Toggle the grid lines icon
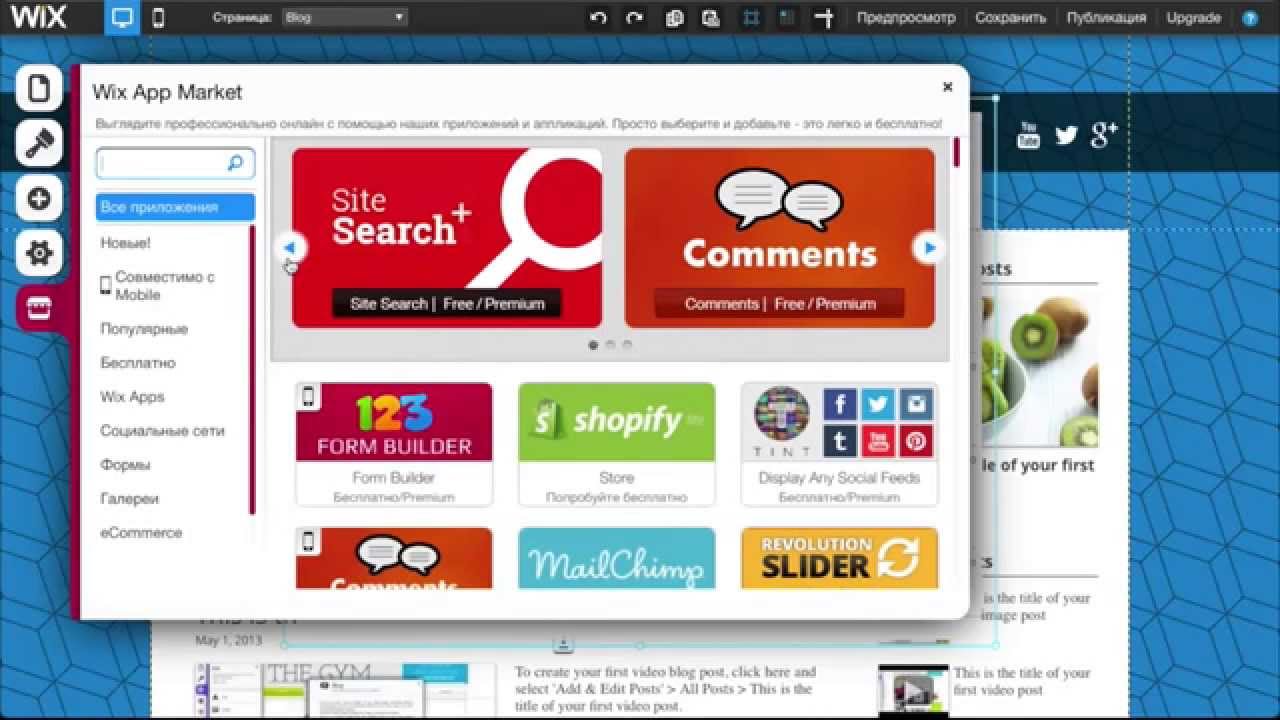 [x=751, y=18]
